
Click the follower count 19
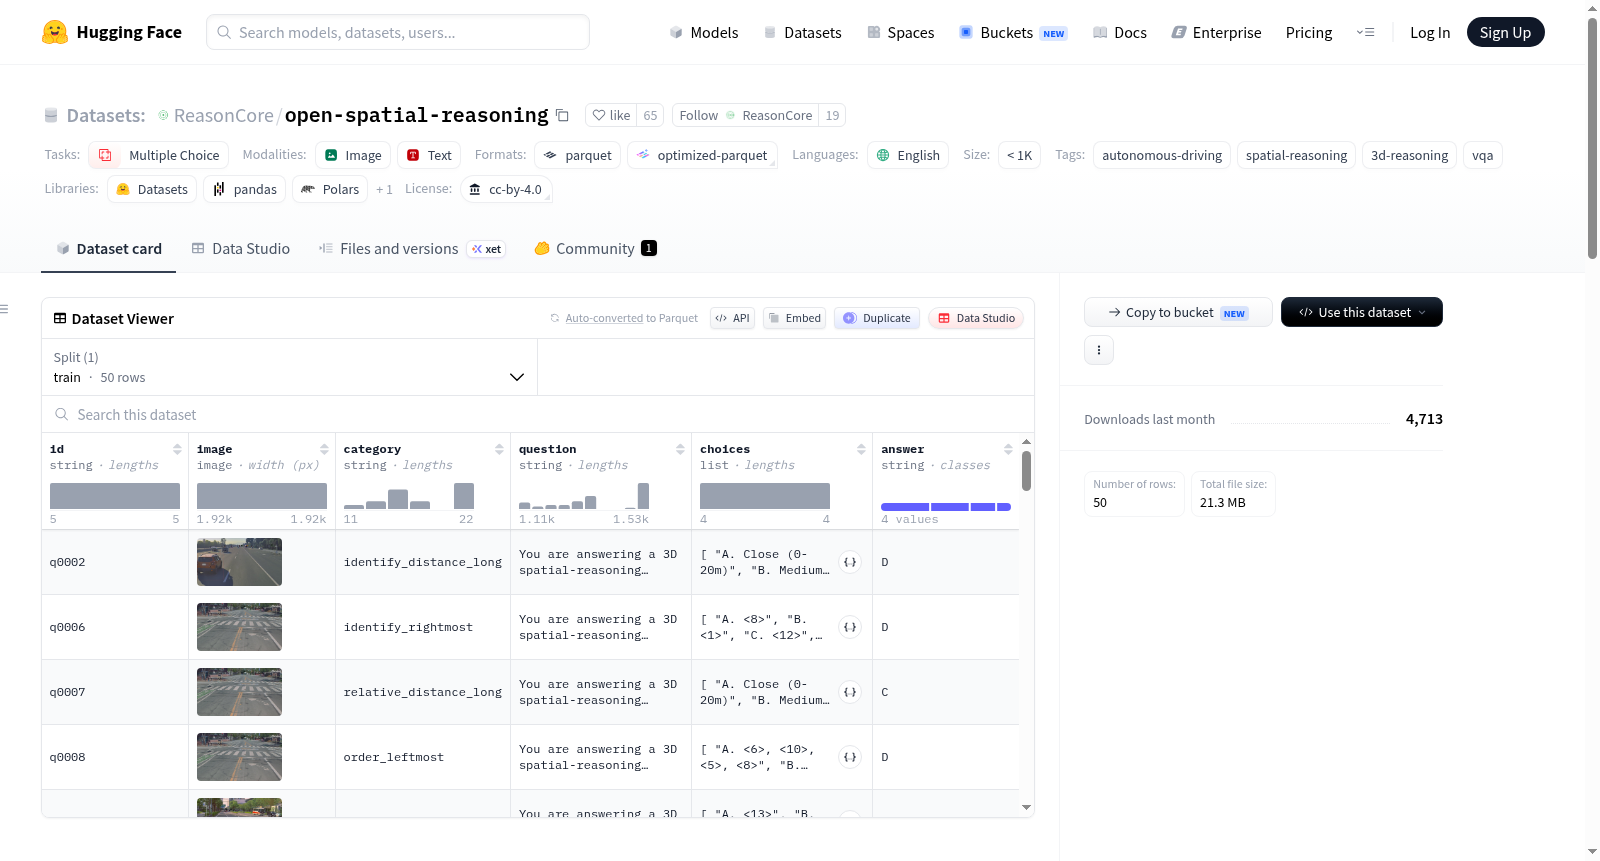click(832, 115)
